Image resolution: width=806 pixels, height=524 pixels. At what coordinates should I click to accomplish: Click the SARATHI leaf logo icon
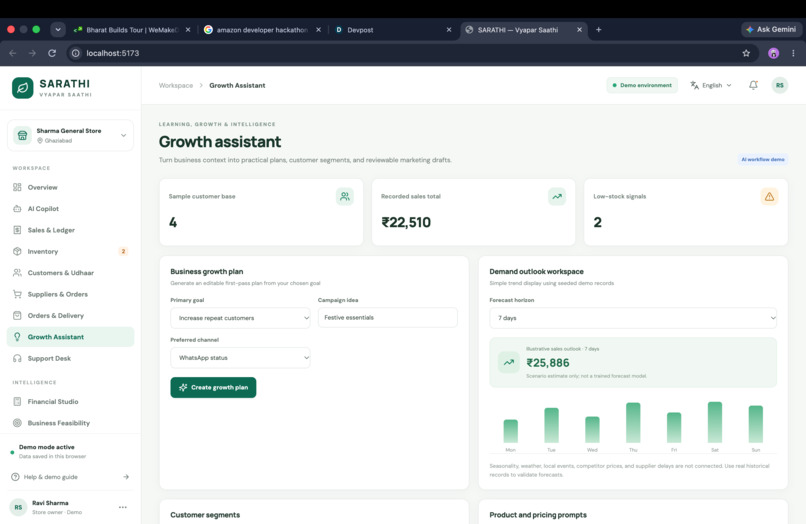click(23, 88)
